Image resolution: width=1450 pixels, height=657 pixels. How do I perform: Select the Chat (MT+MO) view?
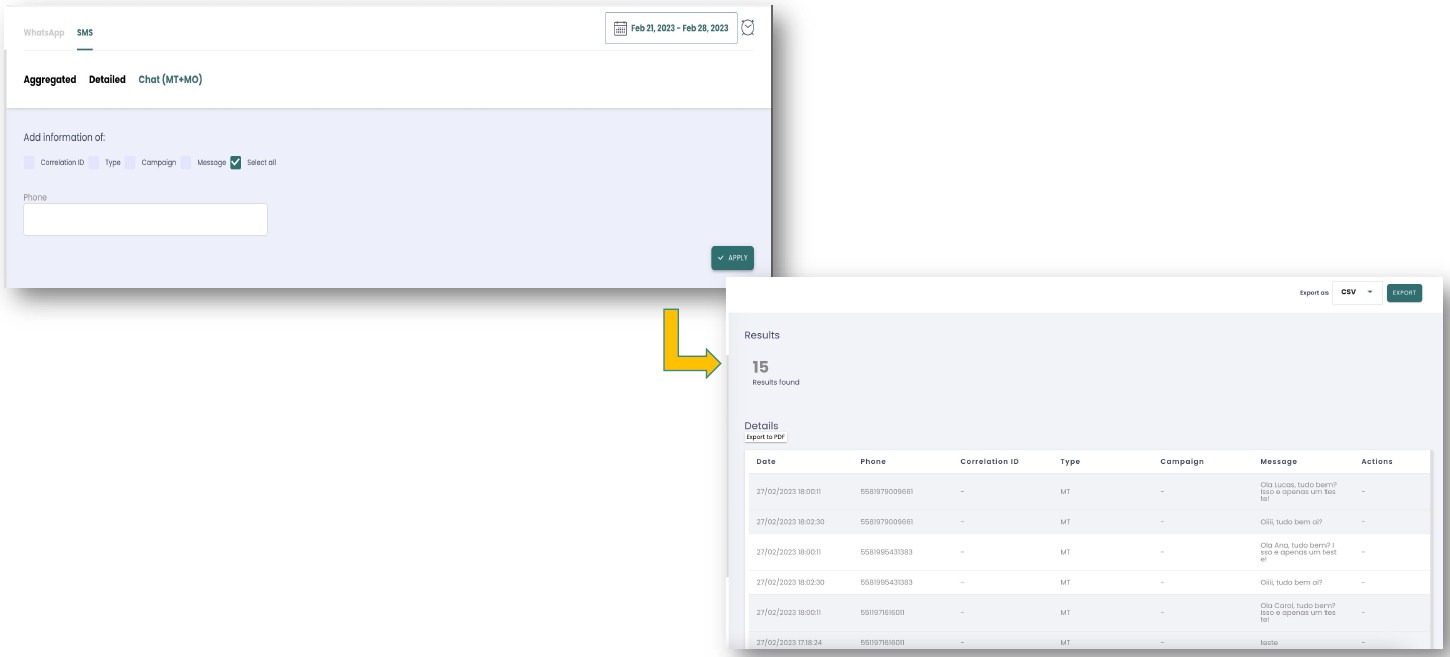170,80
